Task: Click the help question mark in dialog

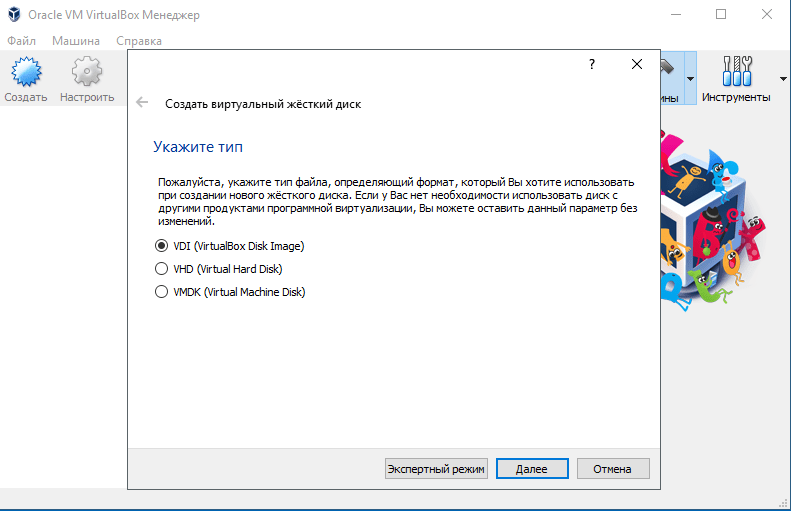Action: click(592, 64)
